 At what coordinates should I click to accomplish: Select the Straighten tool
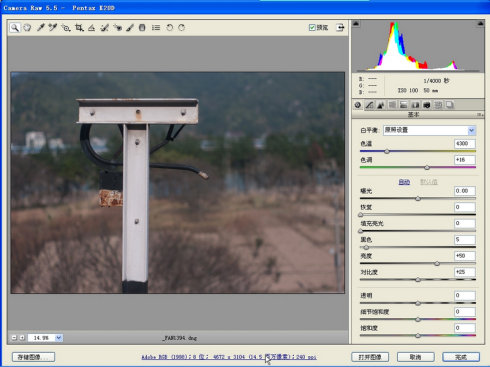[x=91, y=28]
